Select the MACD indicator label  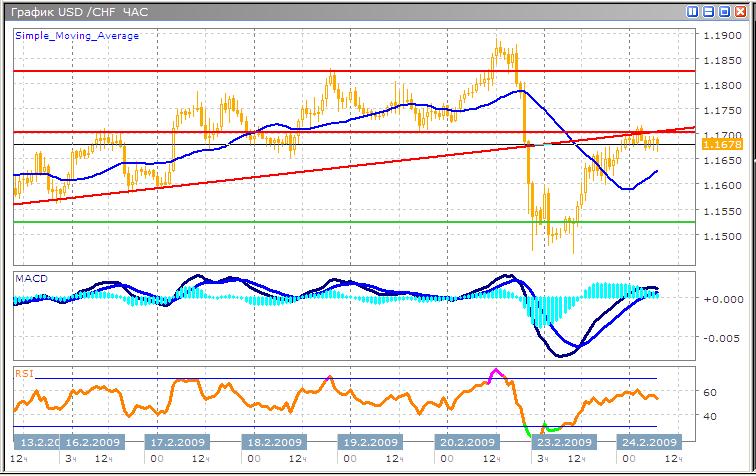[x=31, y=278]
